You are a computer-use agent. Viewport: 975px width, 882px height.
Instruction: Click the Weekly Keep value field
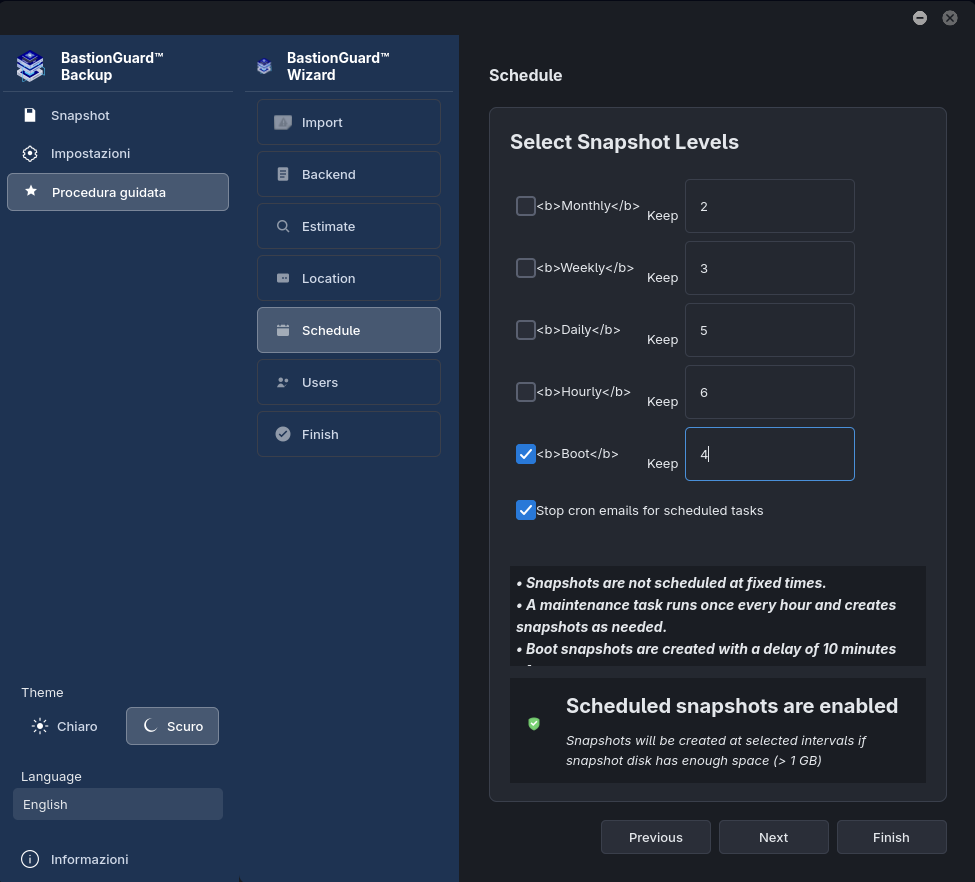[x=770, y=268]
